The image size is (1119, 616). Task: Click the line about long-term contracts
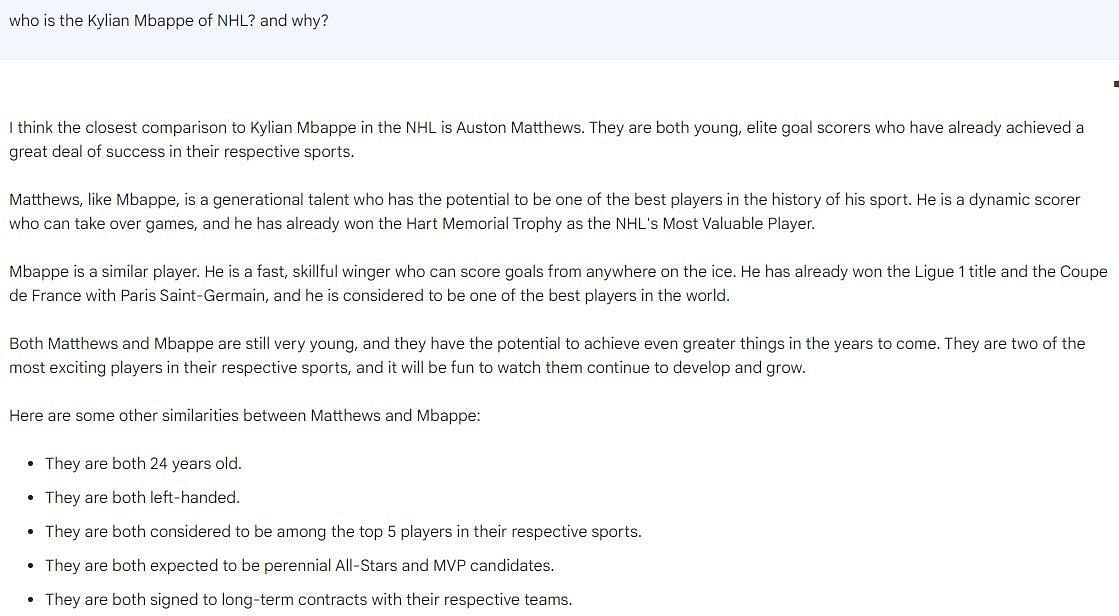point(309,600)
